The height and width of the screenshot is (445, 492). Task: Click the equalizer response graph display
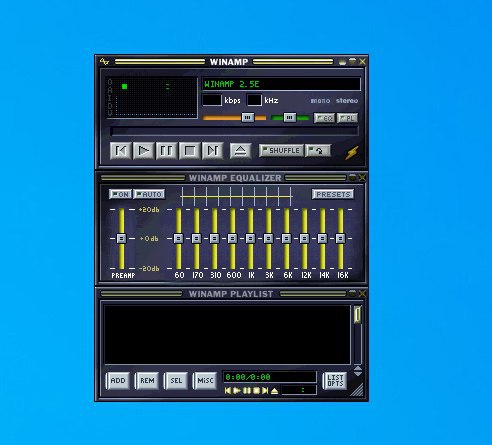pyautogui.click(x=236, y=197)
